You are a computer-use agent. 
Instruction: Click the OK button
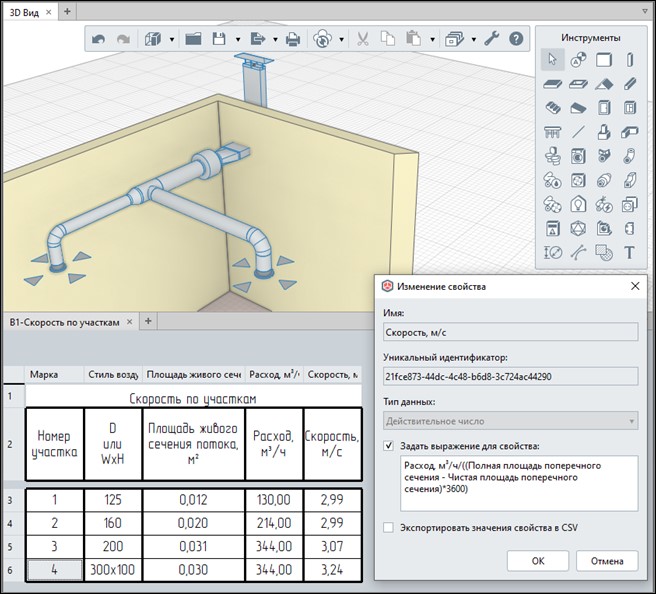(538, 561)
